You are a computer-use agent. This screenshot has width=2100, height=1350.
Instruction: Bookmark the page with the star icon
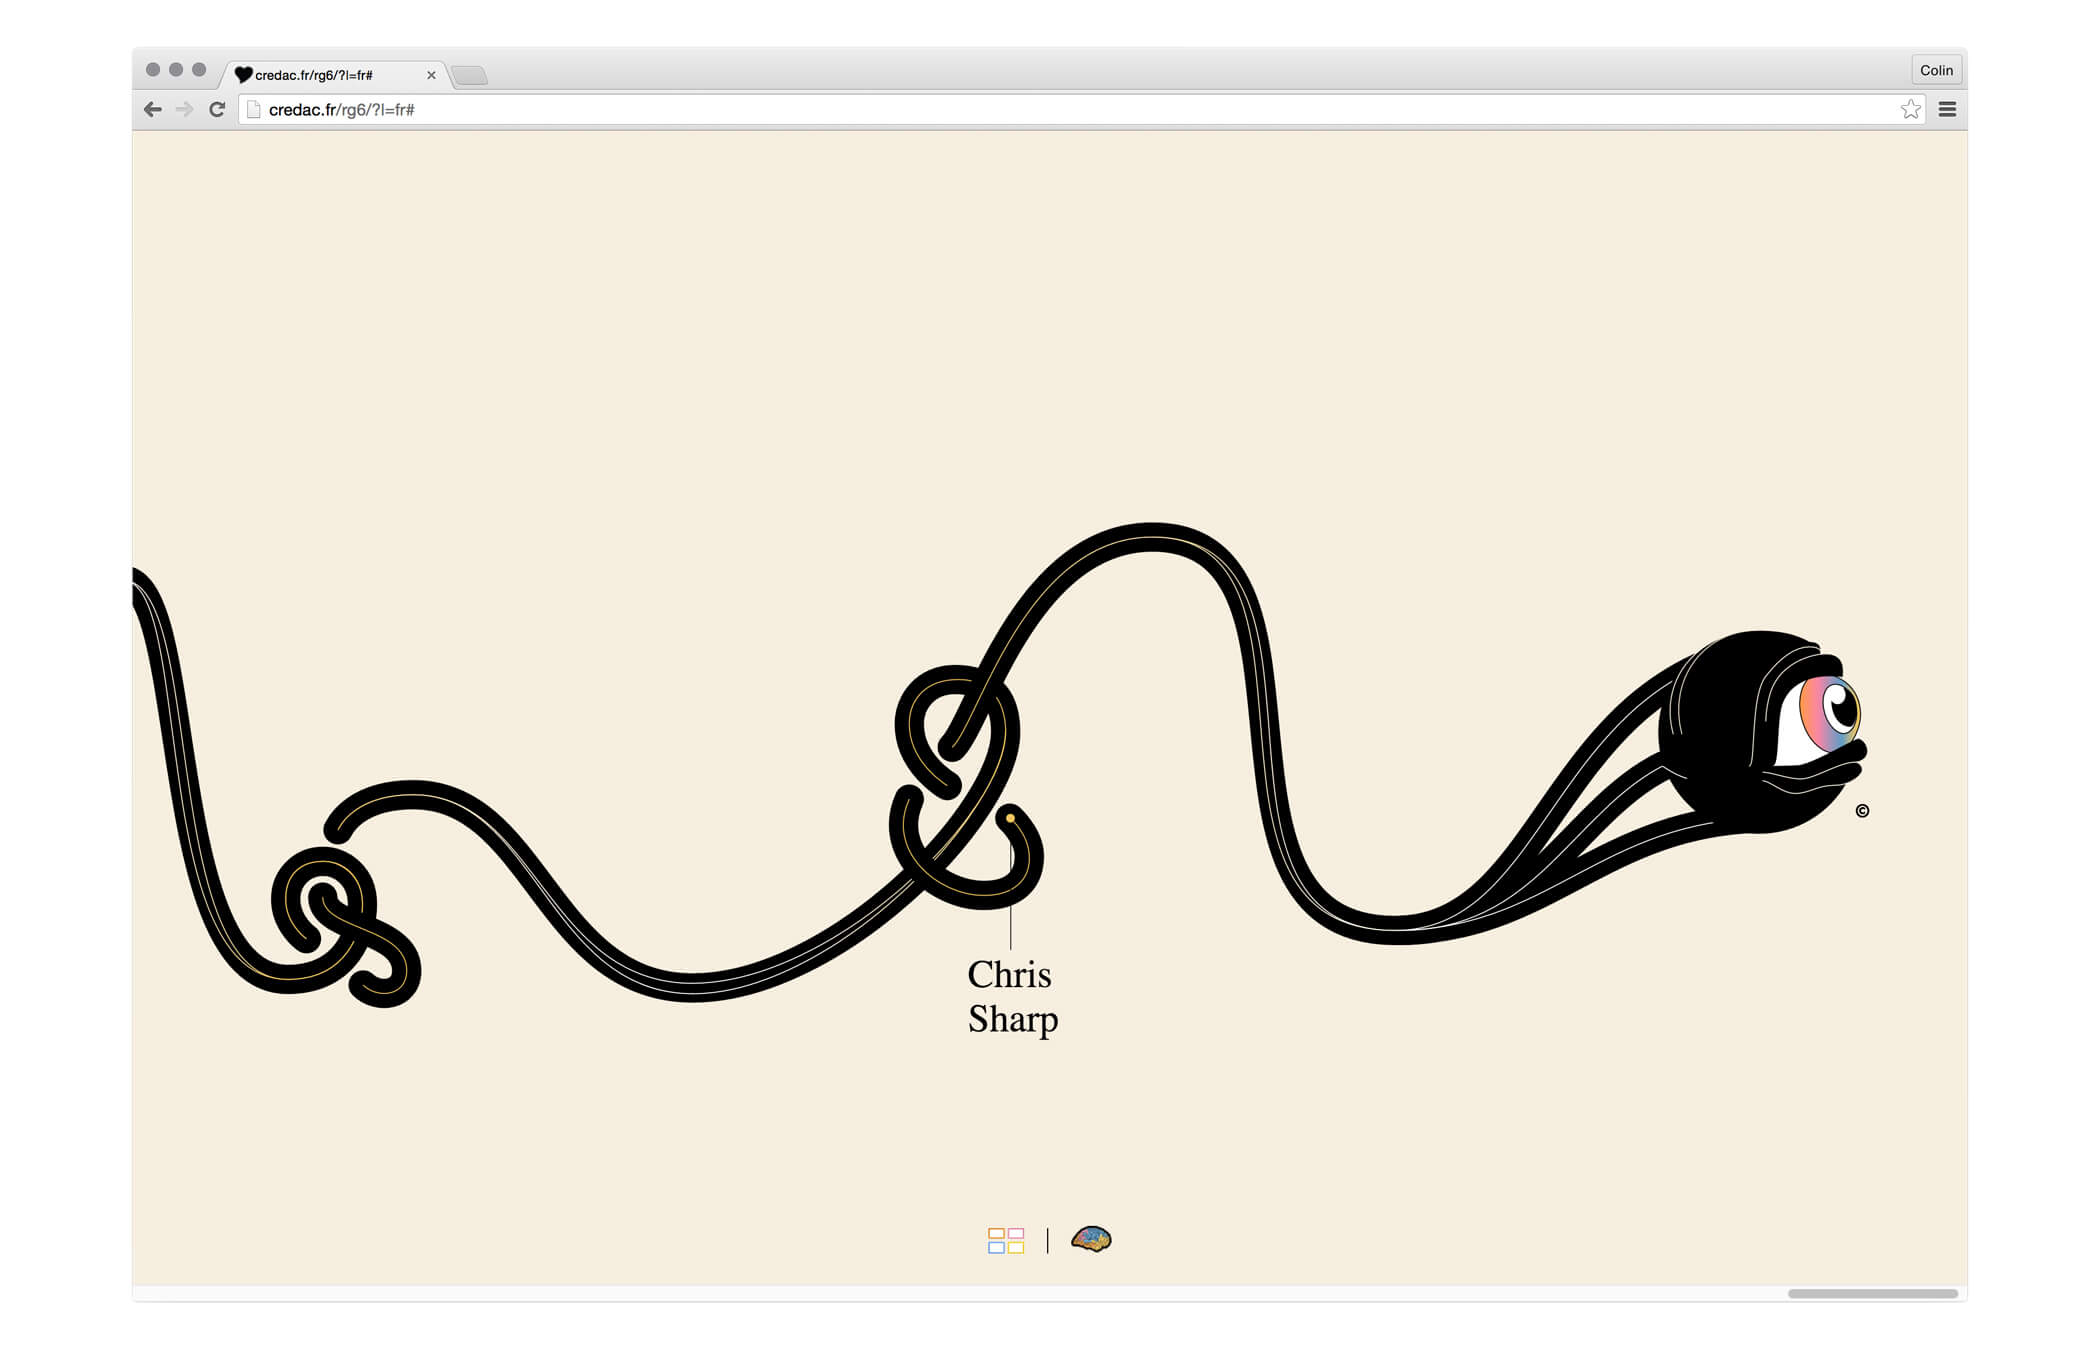point(1910,110)
